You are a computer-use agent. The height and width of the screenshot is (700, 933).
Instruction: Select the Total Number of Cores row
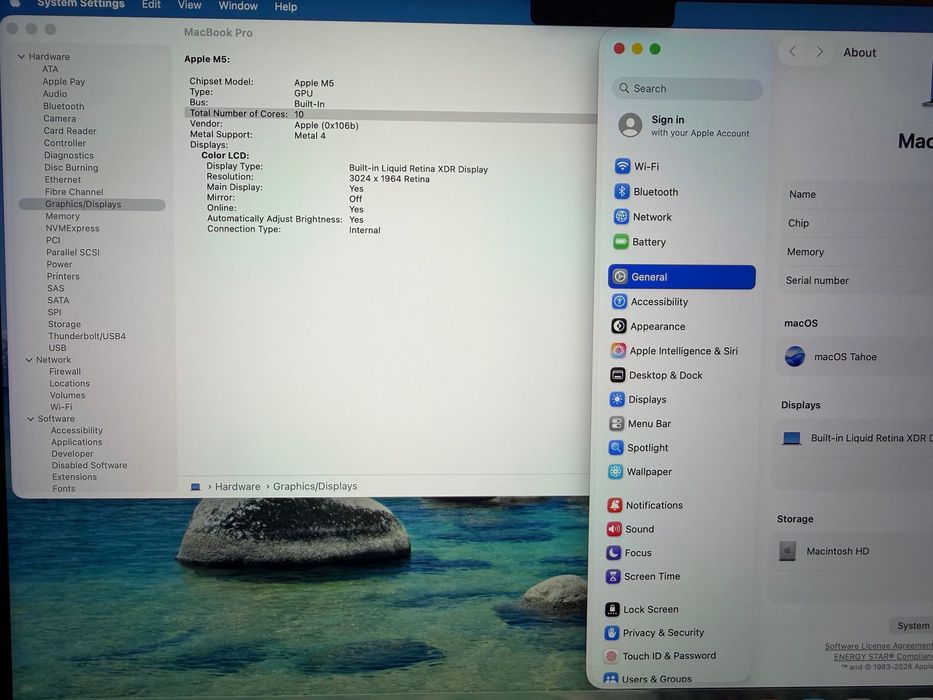(x=390, y=114)
